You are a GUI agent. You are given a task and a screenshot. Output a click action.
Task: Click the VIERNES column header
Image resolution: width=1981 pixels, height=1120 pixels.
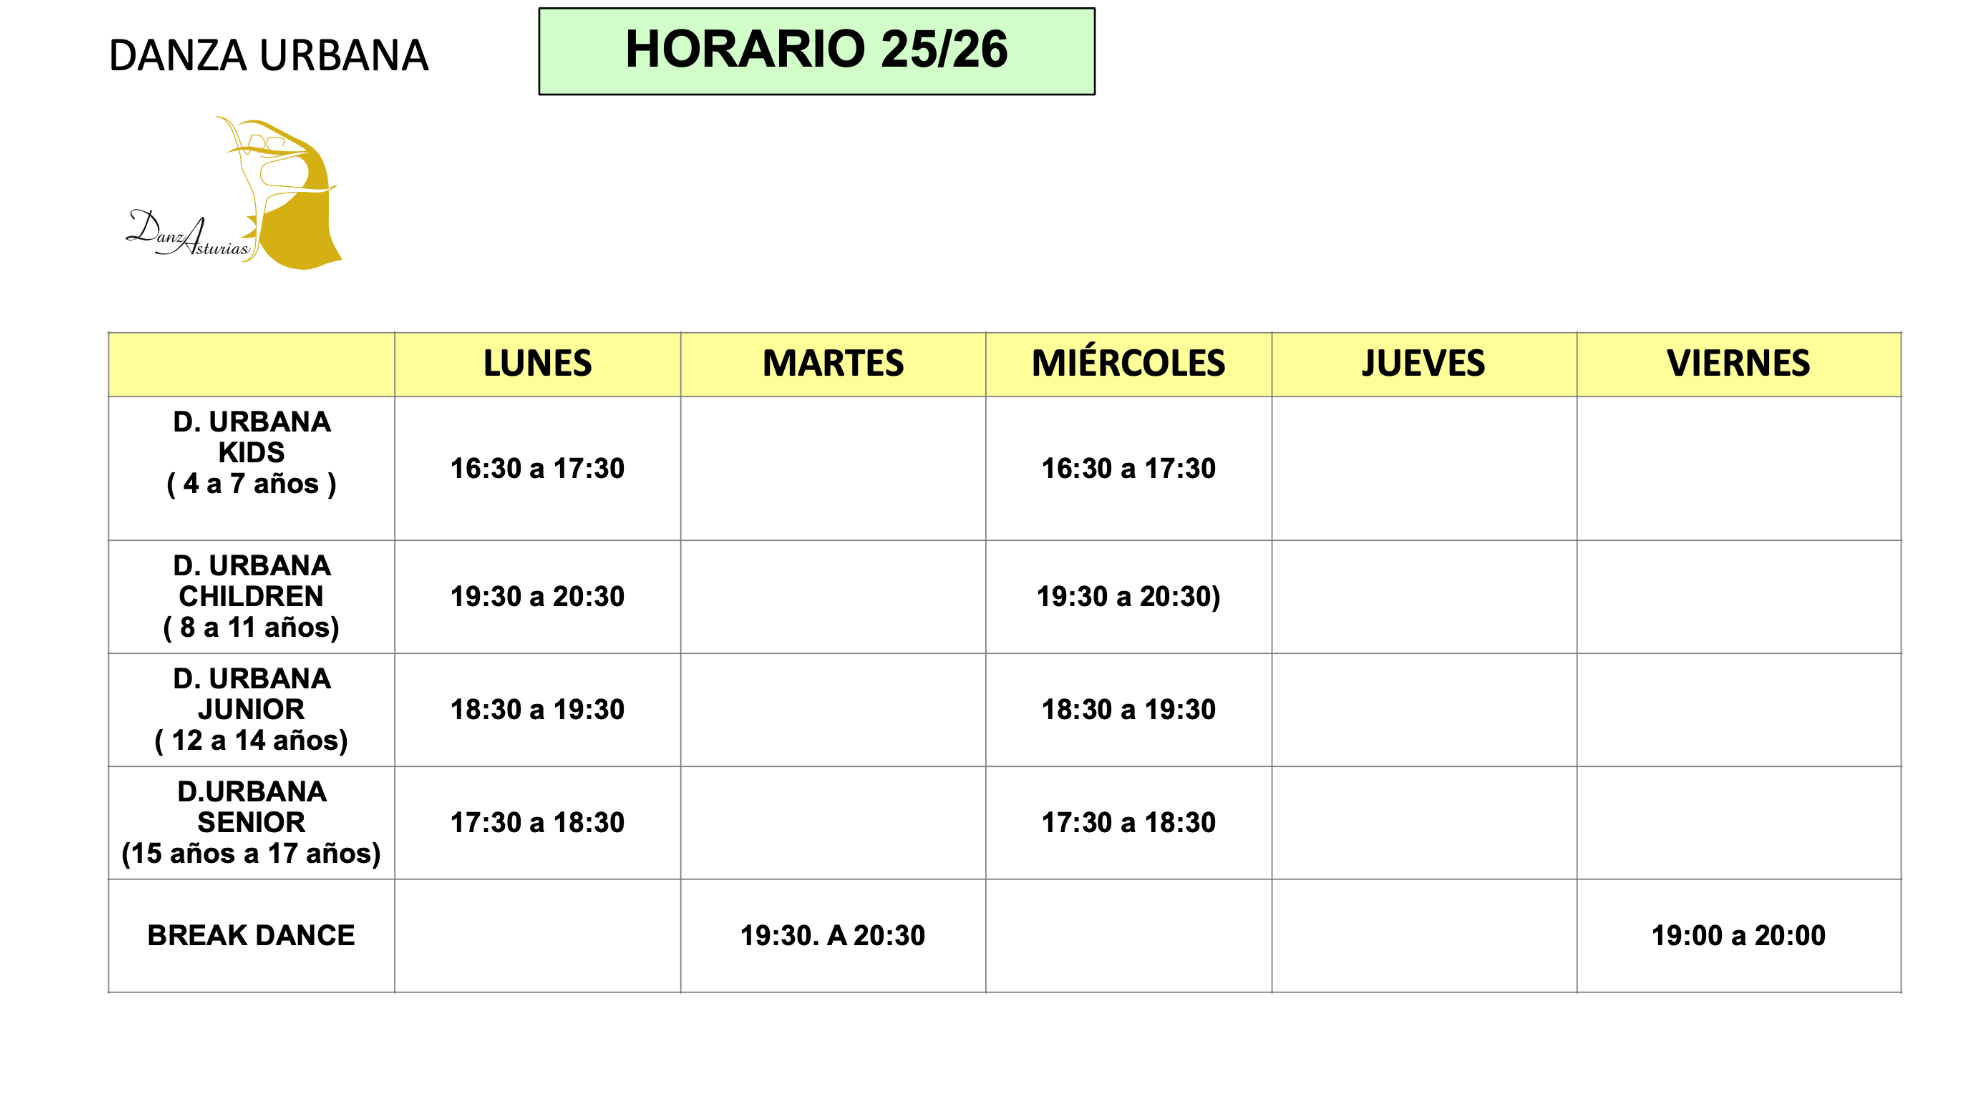pos(1738,363)
